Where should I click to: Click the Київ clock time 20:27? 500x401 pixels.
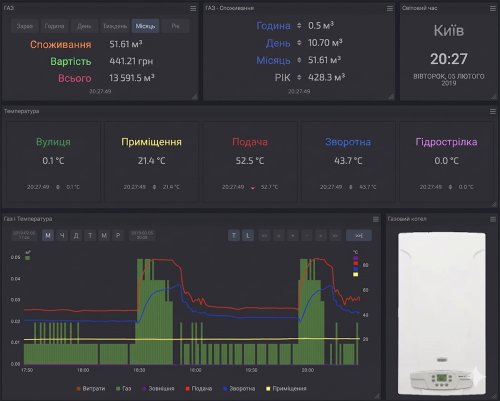coord(449,59)
